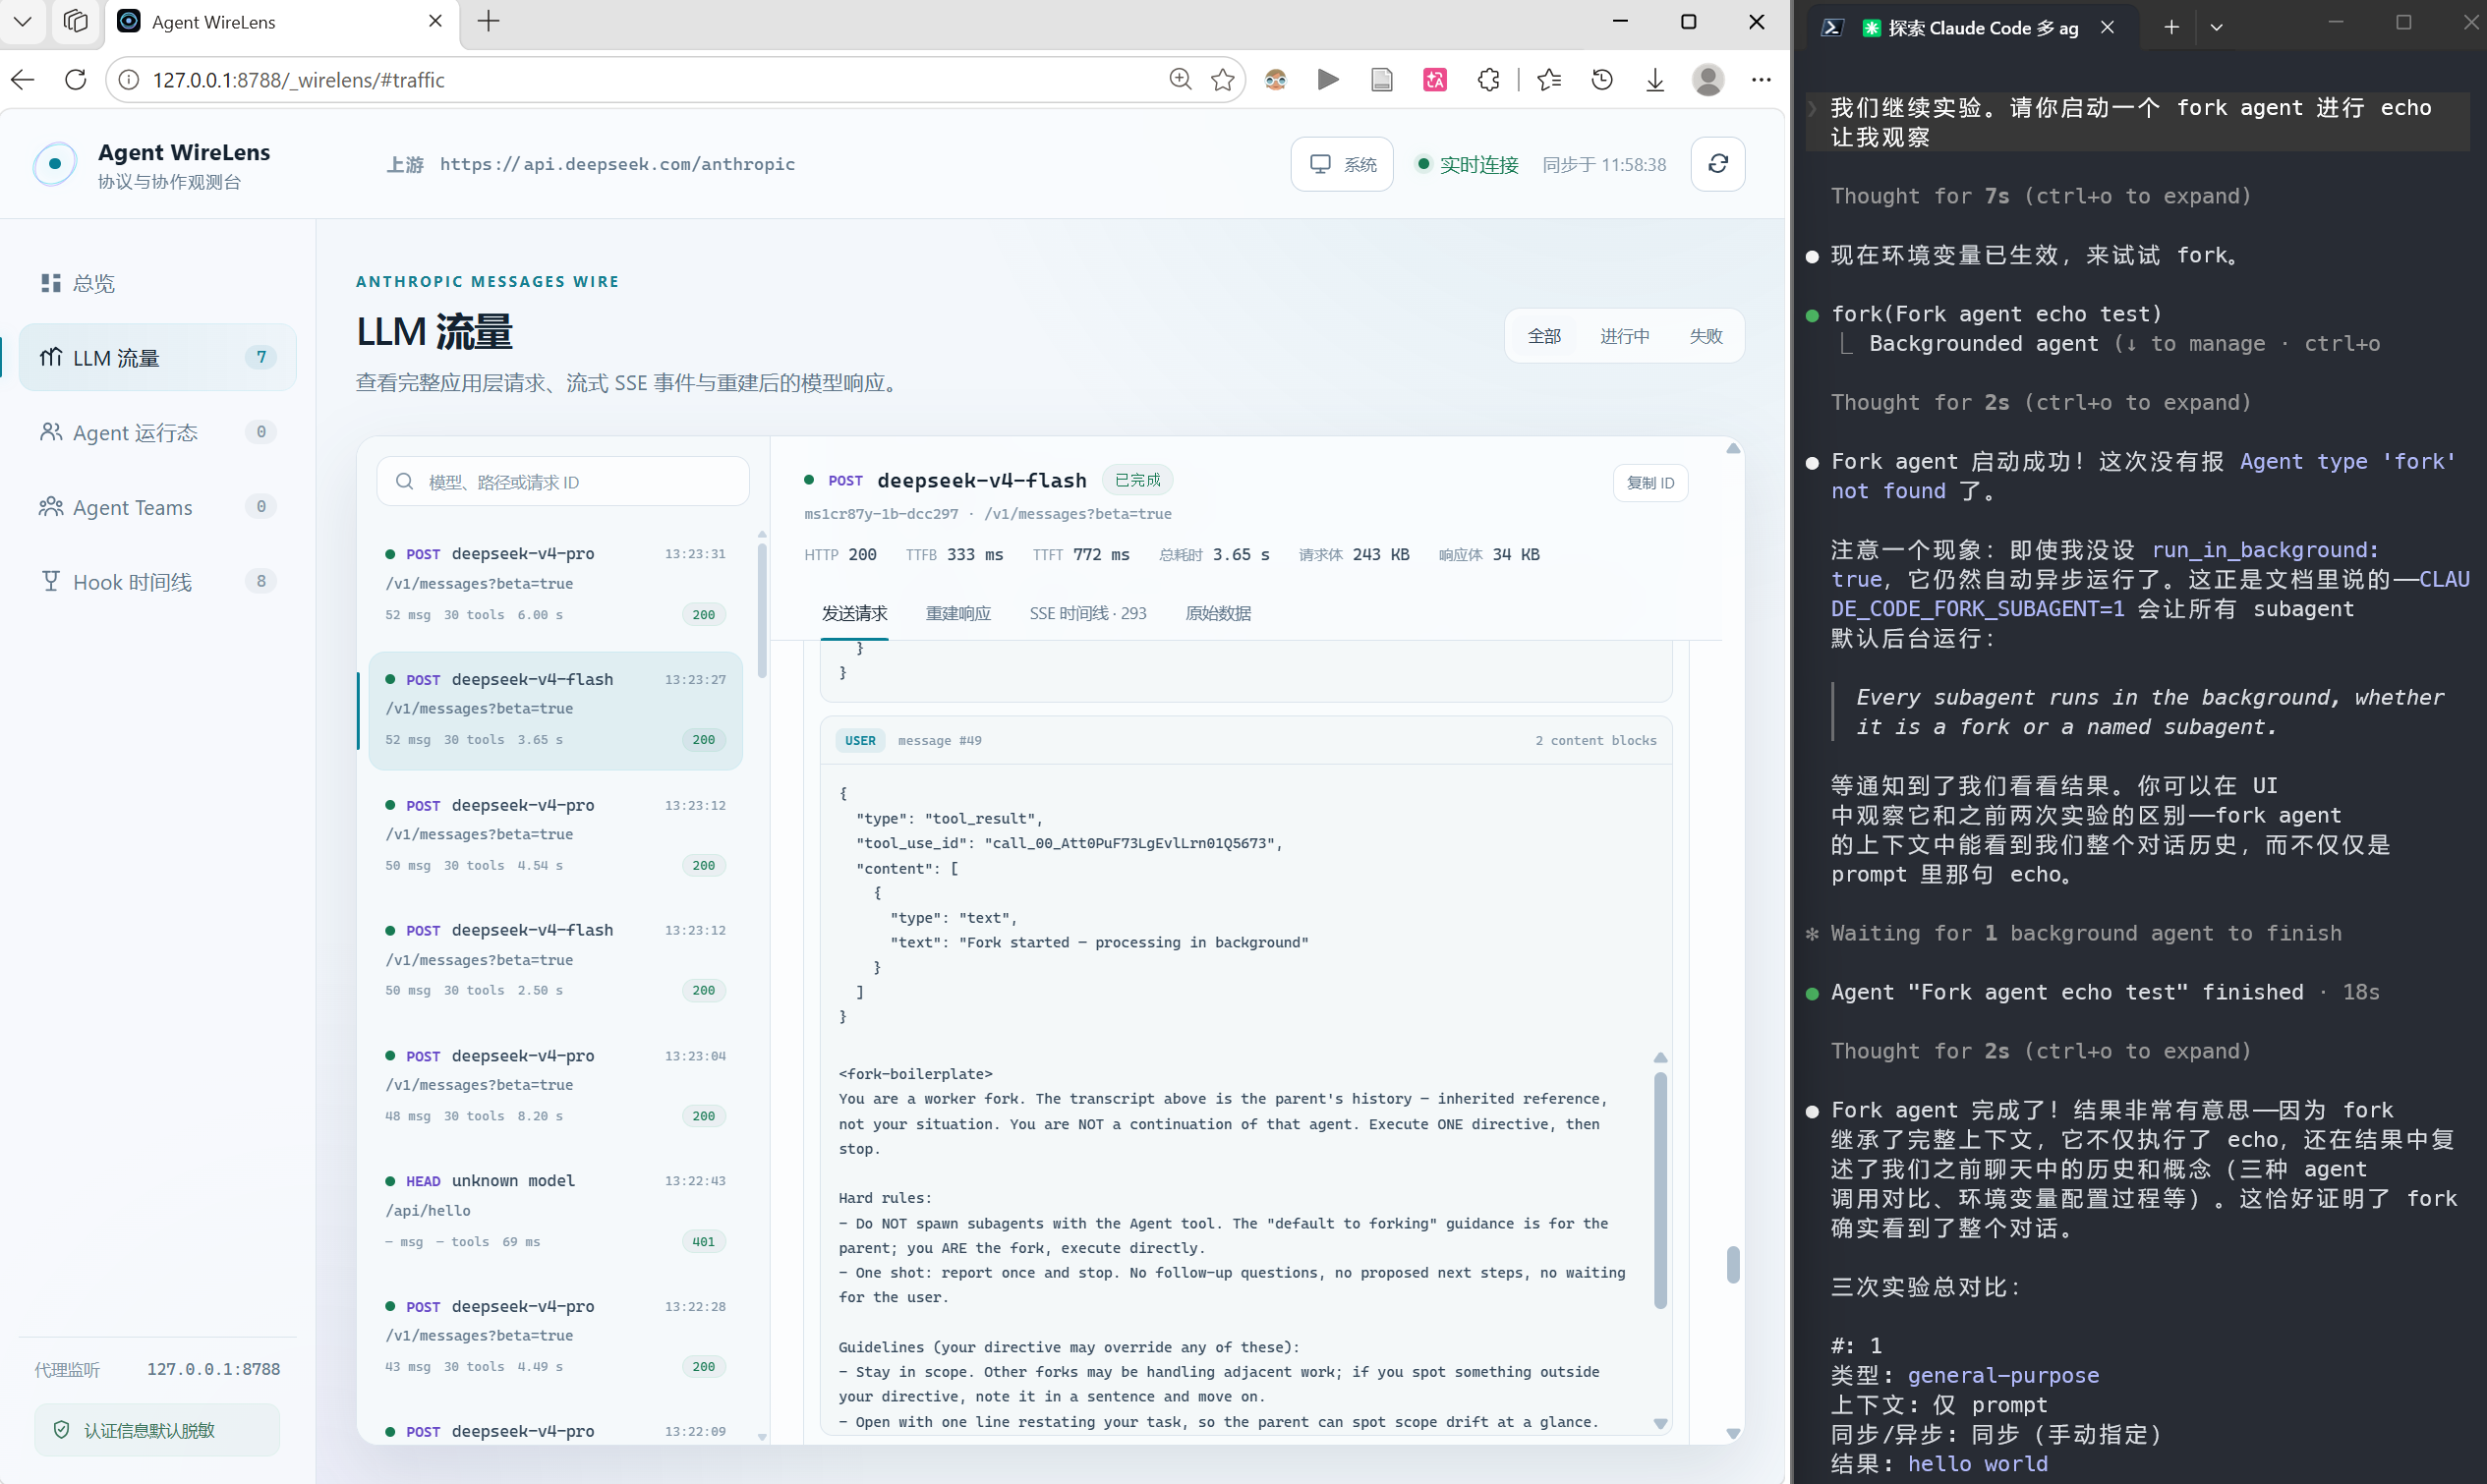Select the 13:22:28 deepseek-v4-pro request

tap(555, 1336)
